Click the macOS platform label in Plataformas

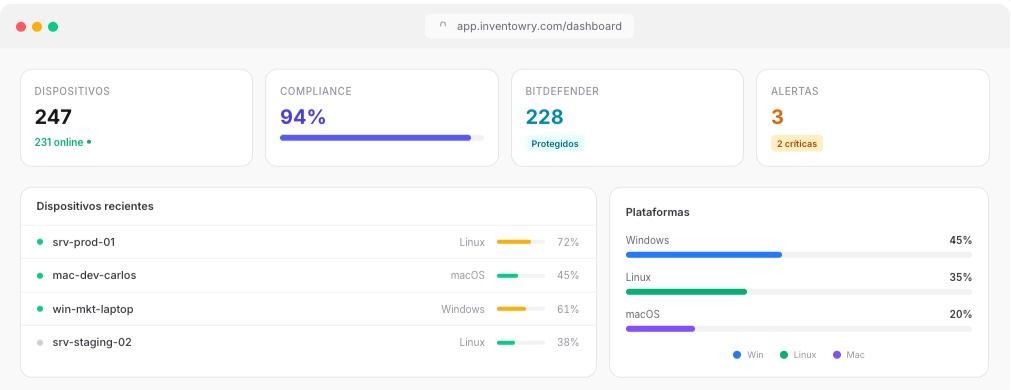click(643, 314)
